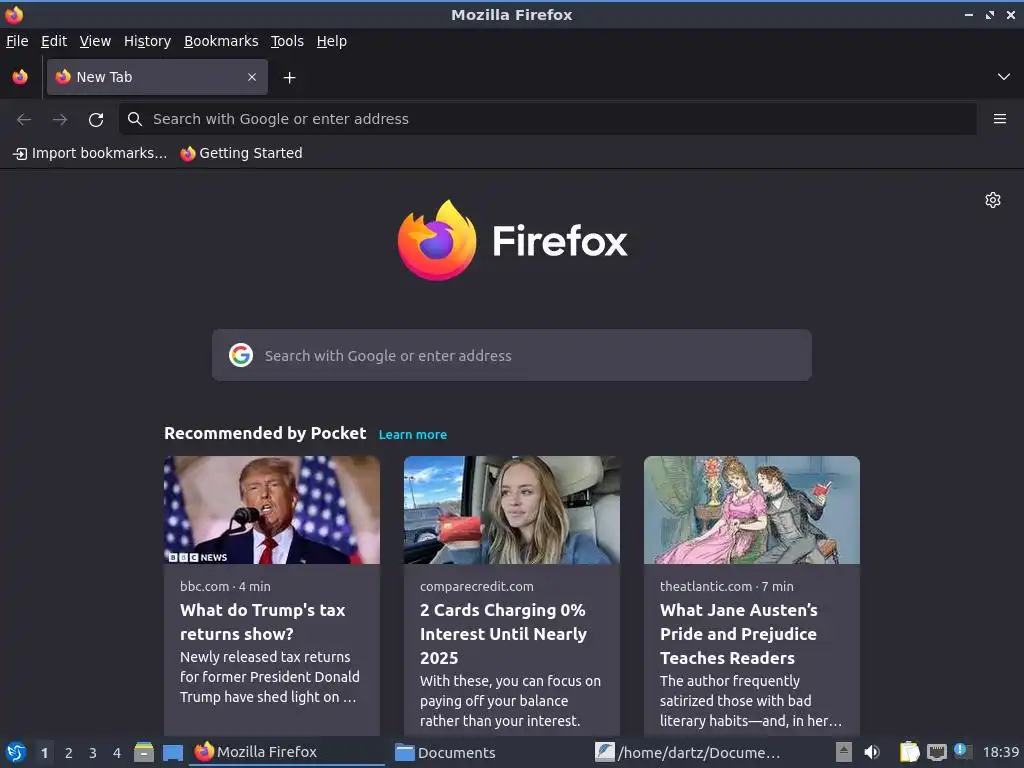Click the Firefox logo on the new tab page
The image size is (1024, 768).
(513, 240)
